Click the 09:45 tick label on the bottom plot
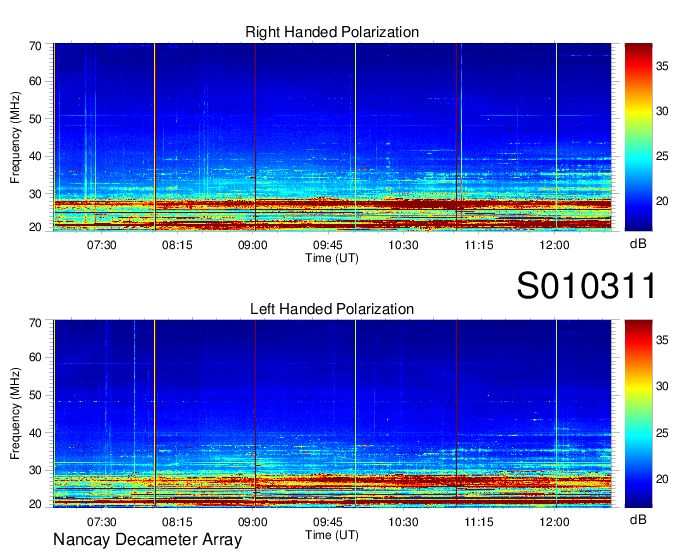Viewport: 680px width, 552px height. pyautogui.click(x=328, y=522)
